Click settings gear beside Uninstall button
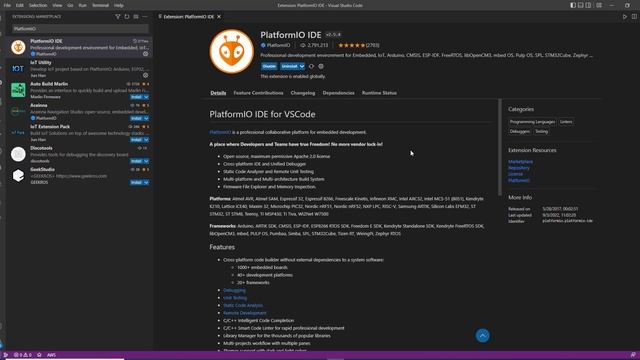 321,66
